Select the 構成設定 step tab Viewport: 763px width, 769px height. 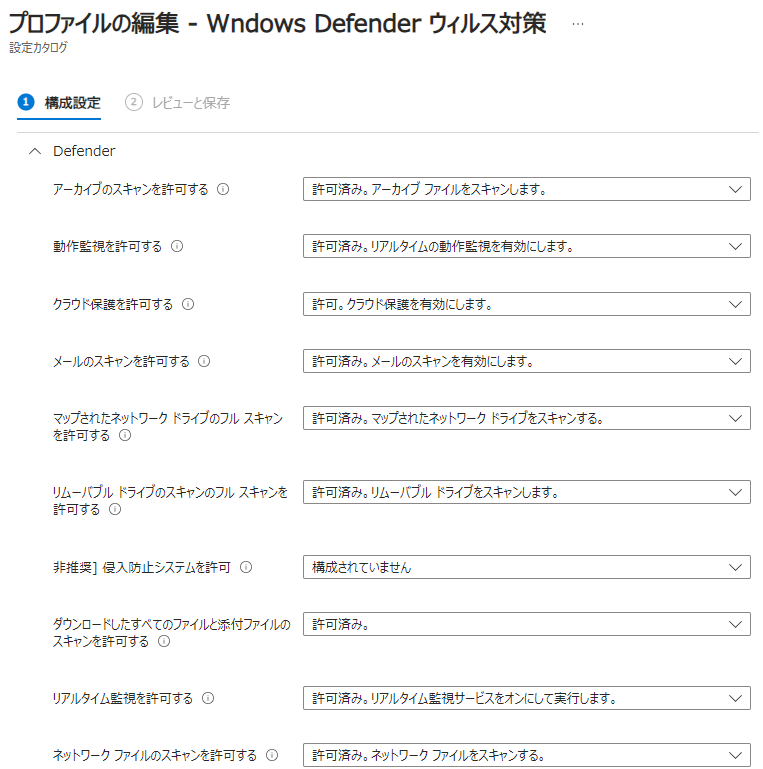60,103
